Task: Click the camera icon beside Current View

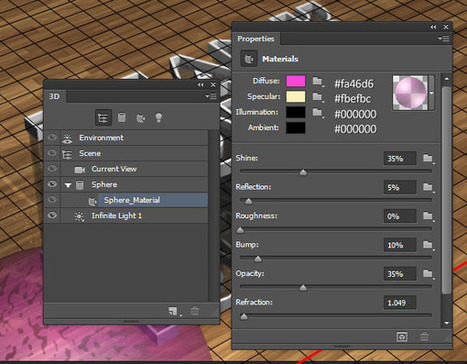Action: (80, 170)
